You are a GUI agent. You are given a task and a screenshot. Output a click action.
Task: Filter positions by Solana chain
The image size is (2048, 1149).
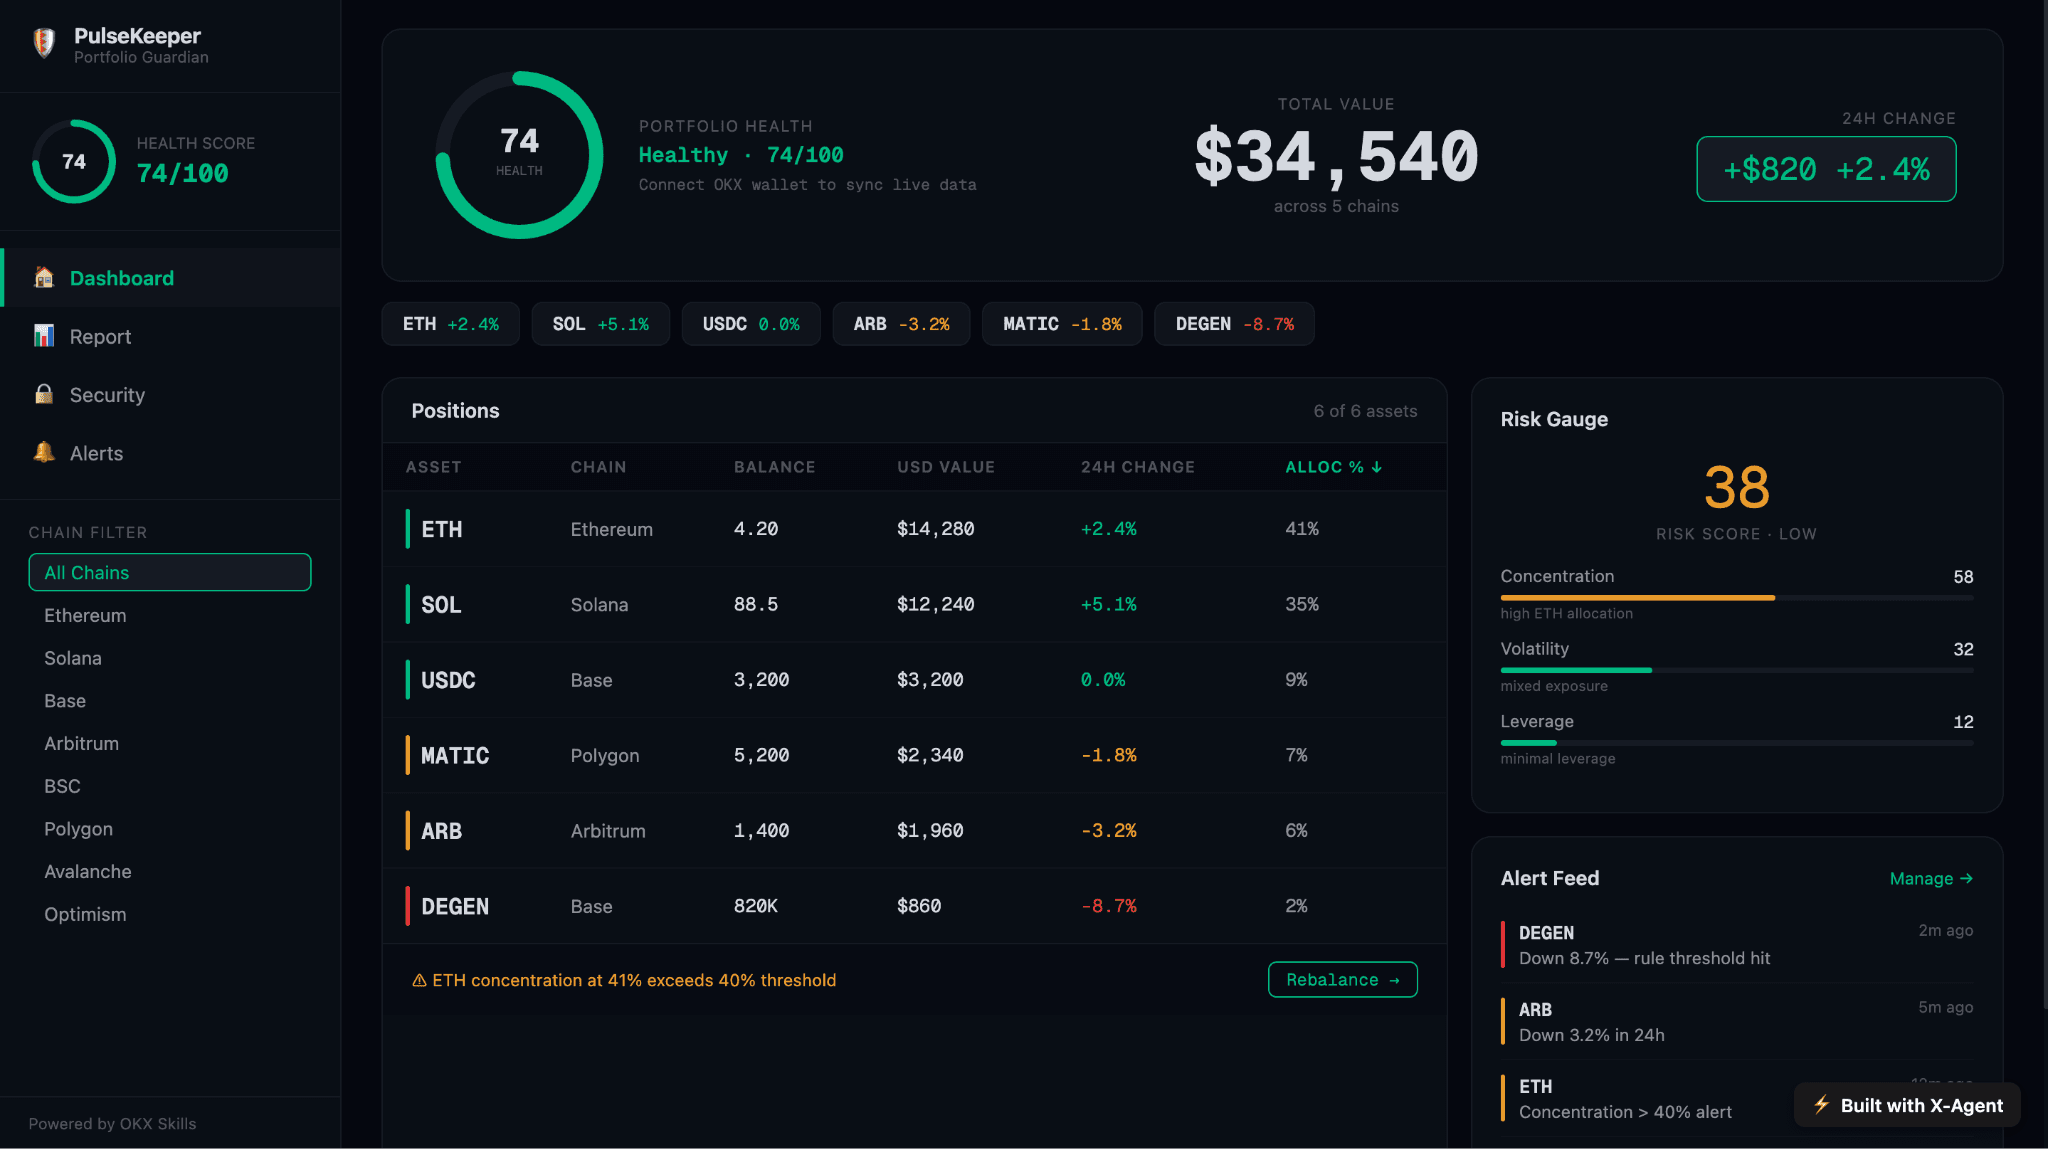click(x=73, y=658)
